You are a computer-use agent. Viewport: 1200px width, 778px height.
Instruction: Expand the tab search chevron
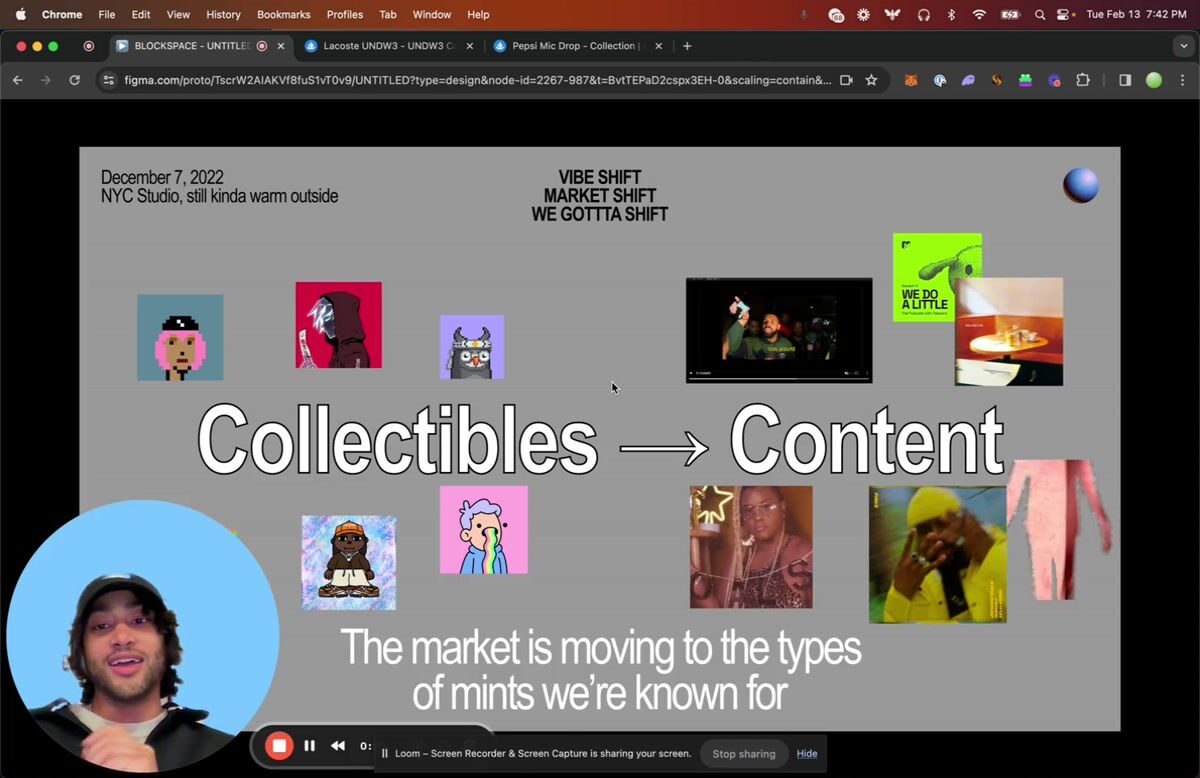click(x=1184, y=46)
